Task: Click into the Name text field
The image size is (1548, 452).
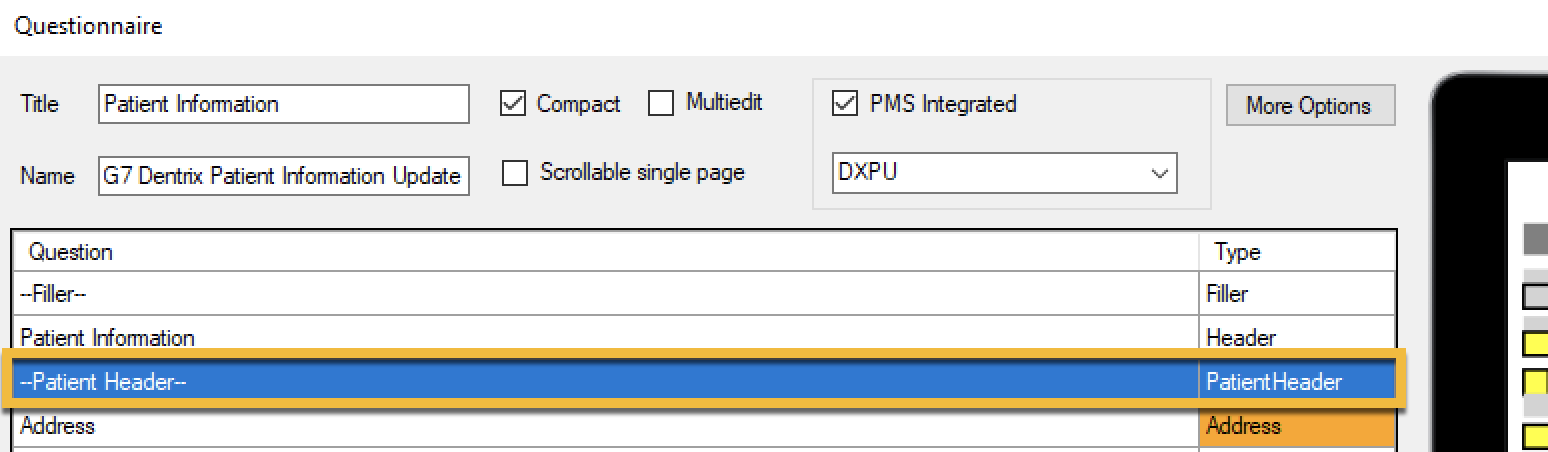Action: (x=284, y=176)
